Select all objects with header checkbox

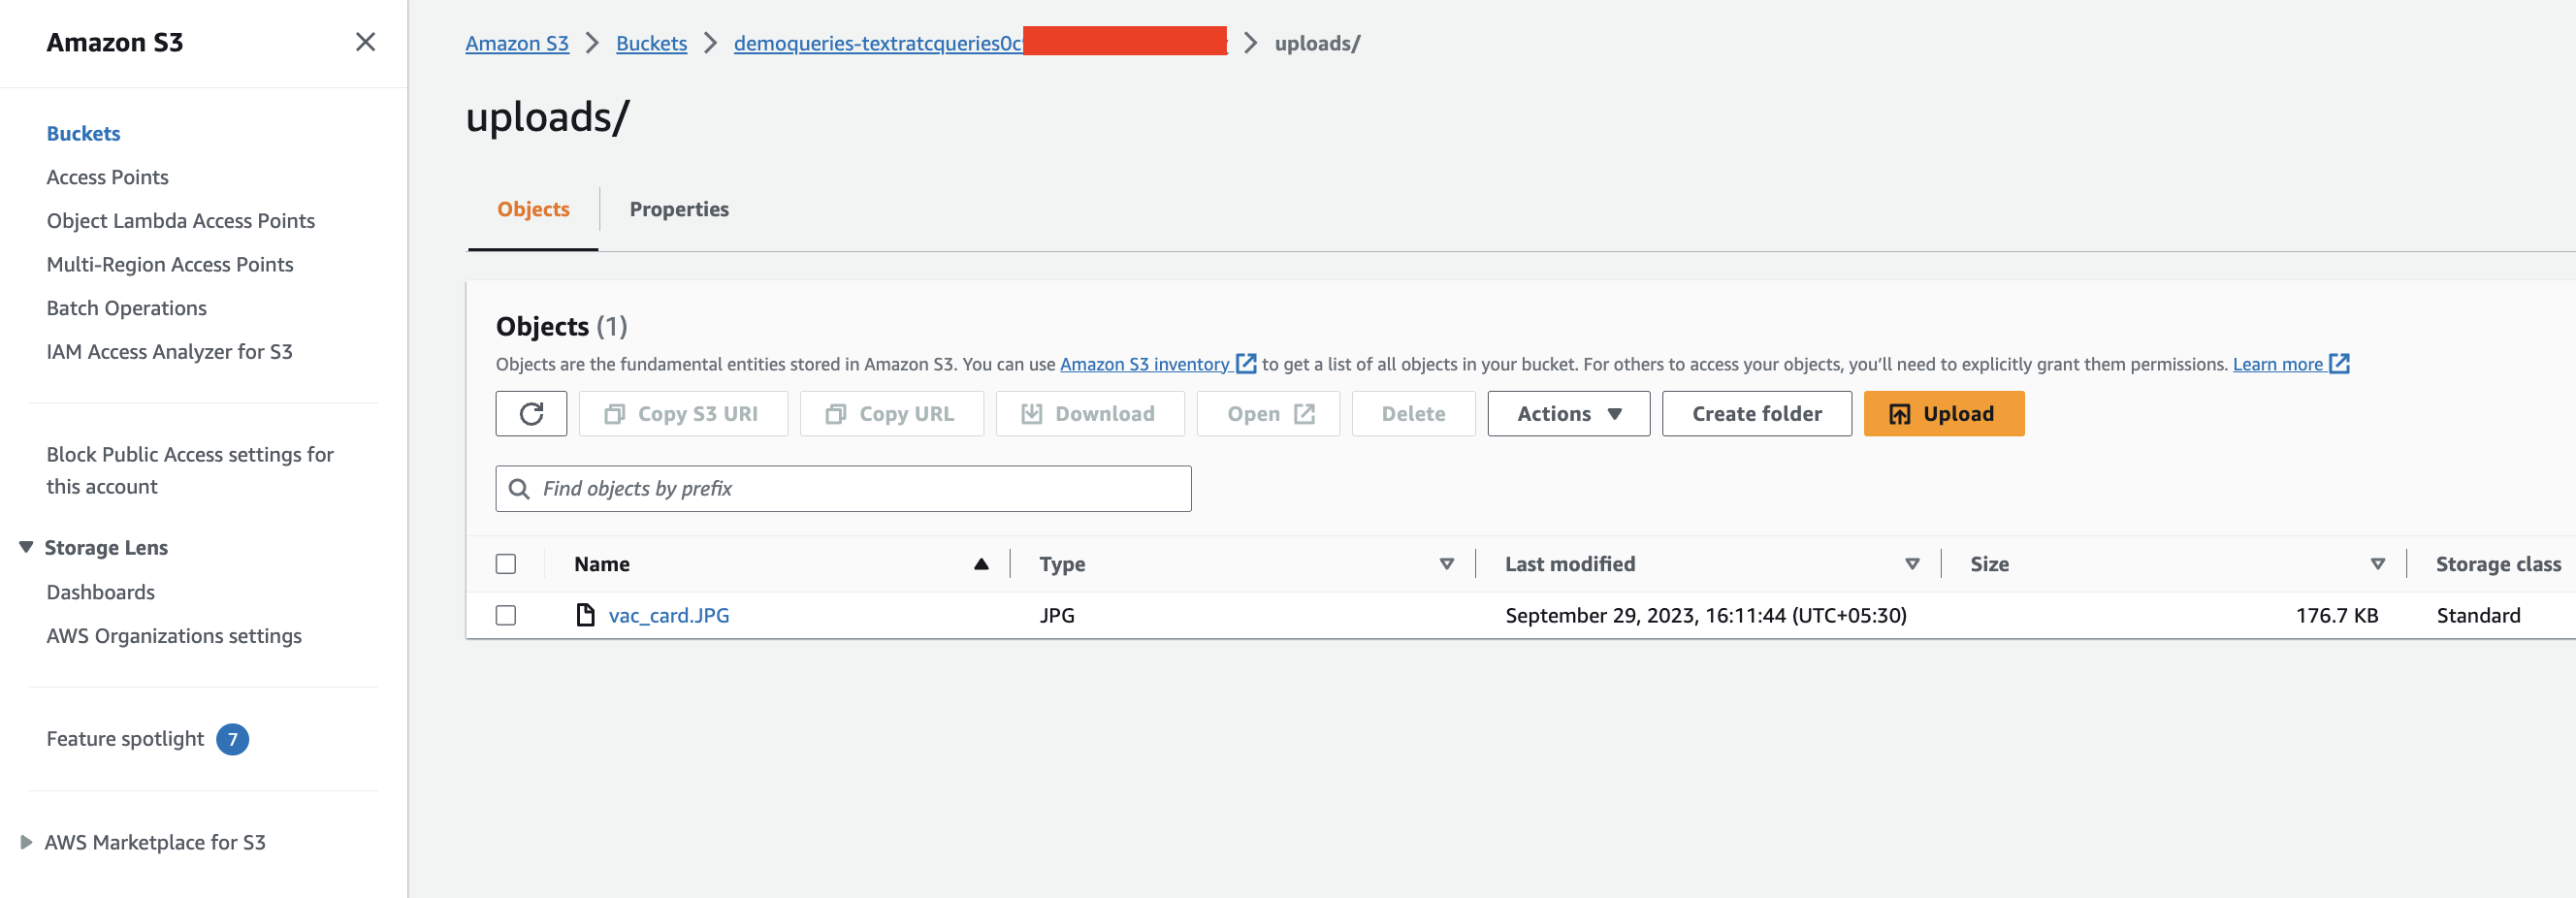tap(506, 565)
